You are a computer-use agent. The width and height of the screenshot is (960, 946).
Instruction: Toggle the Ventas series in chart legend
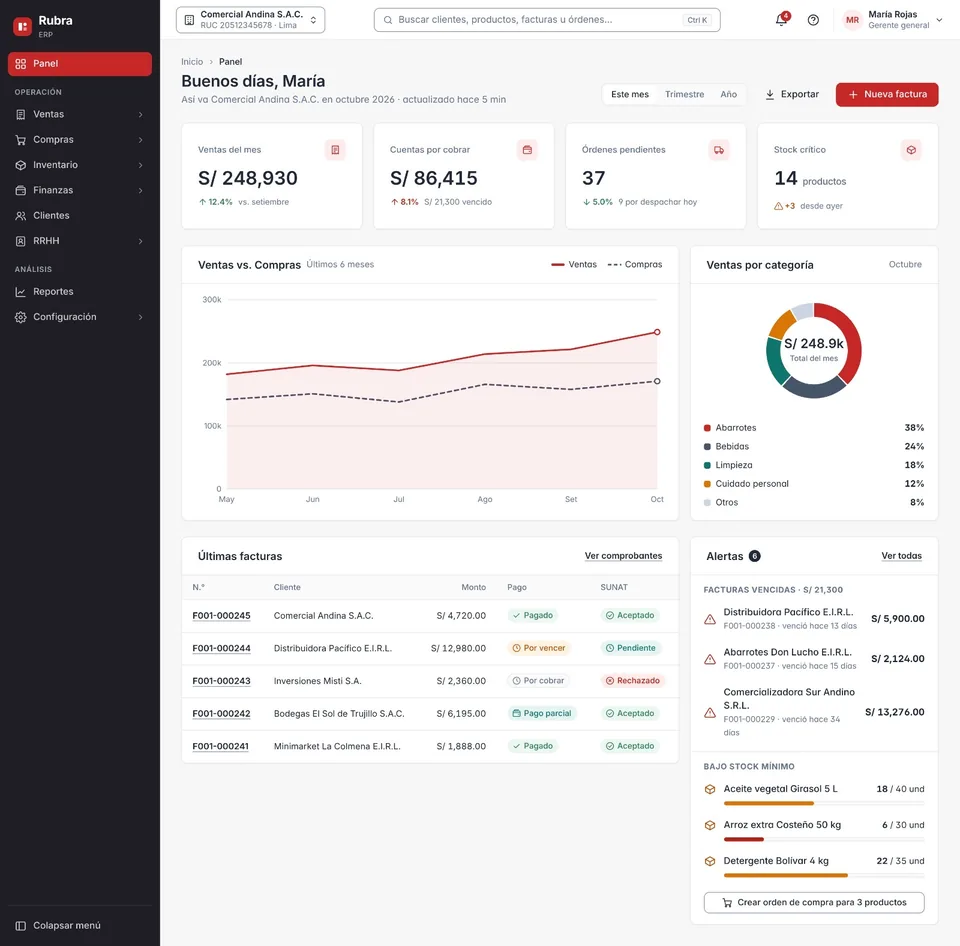tap(574, 265)
